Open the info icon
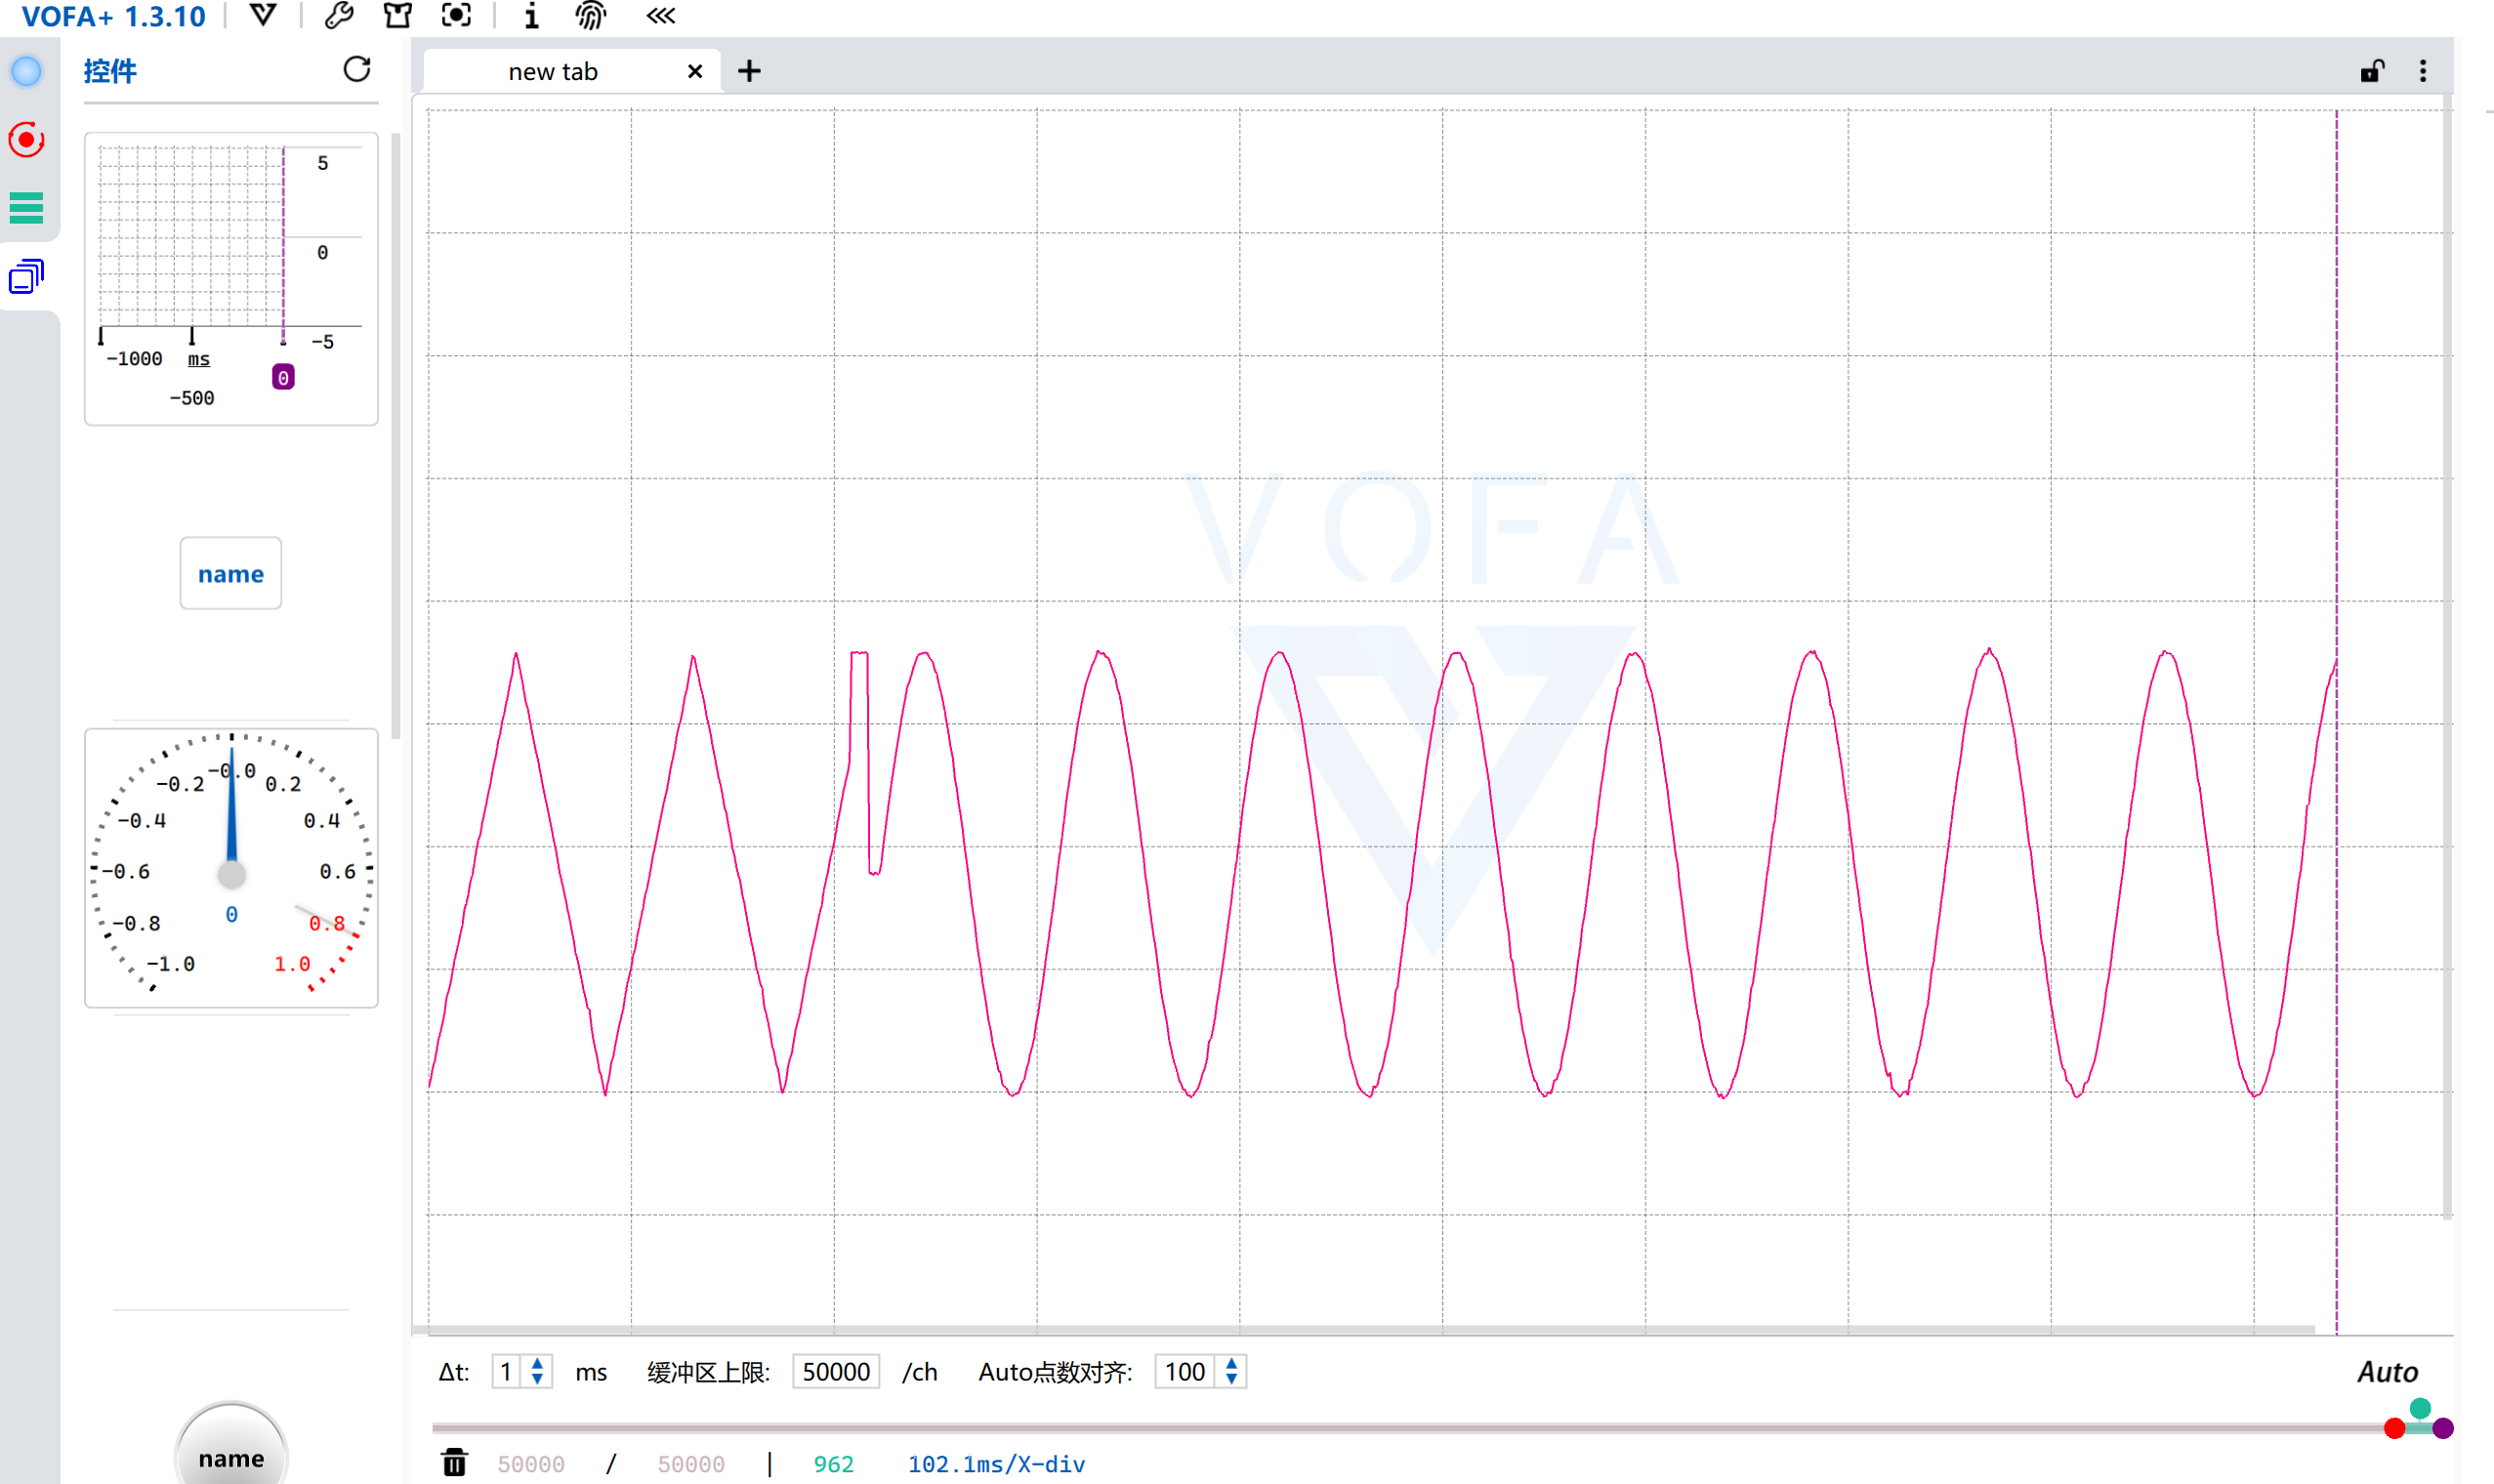The image size is (2494, 1484). pos(531,15)
